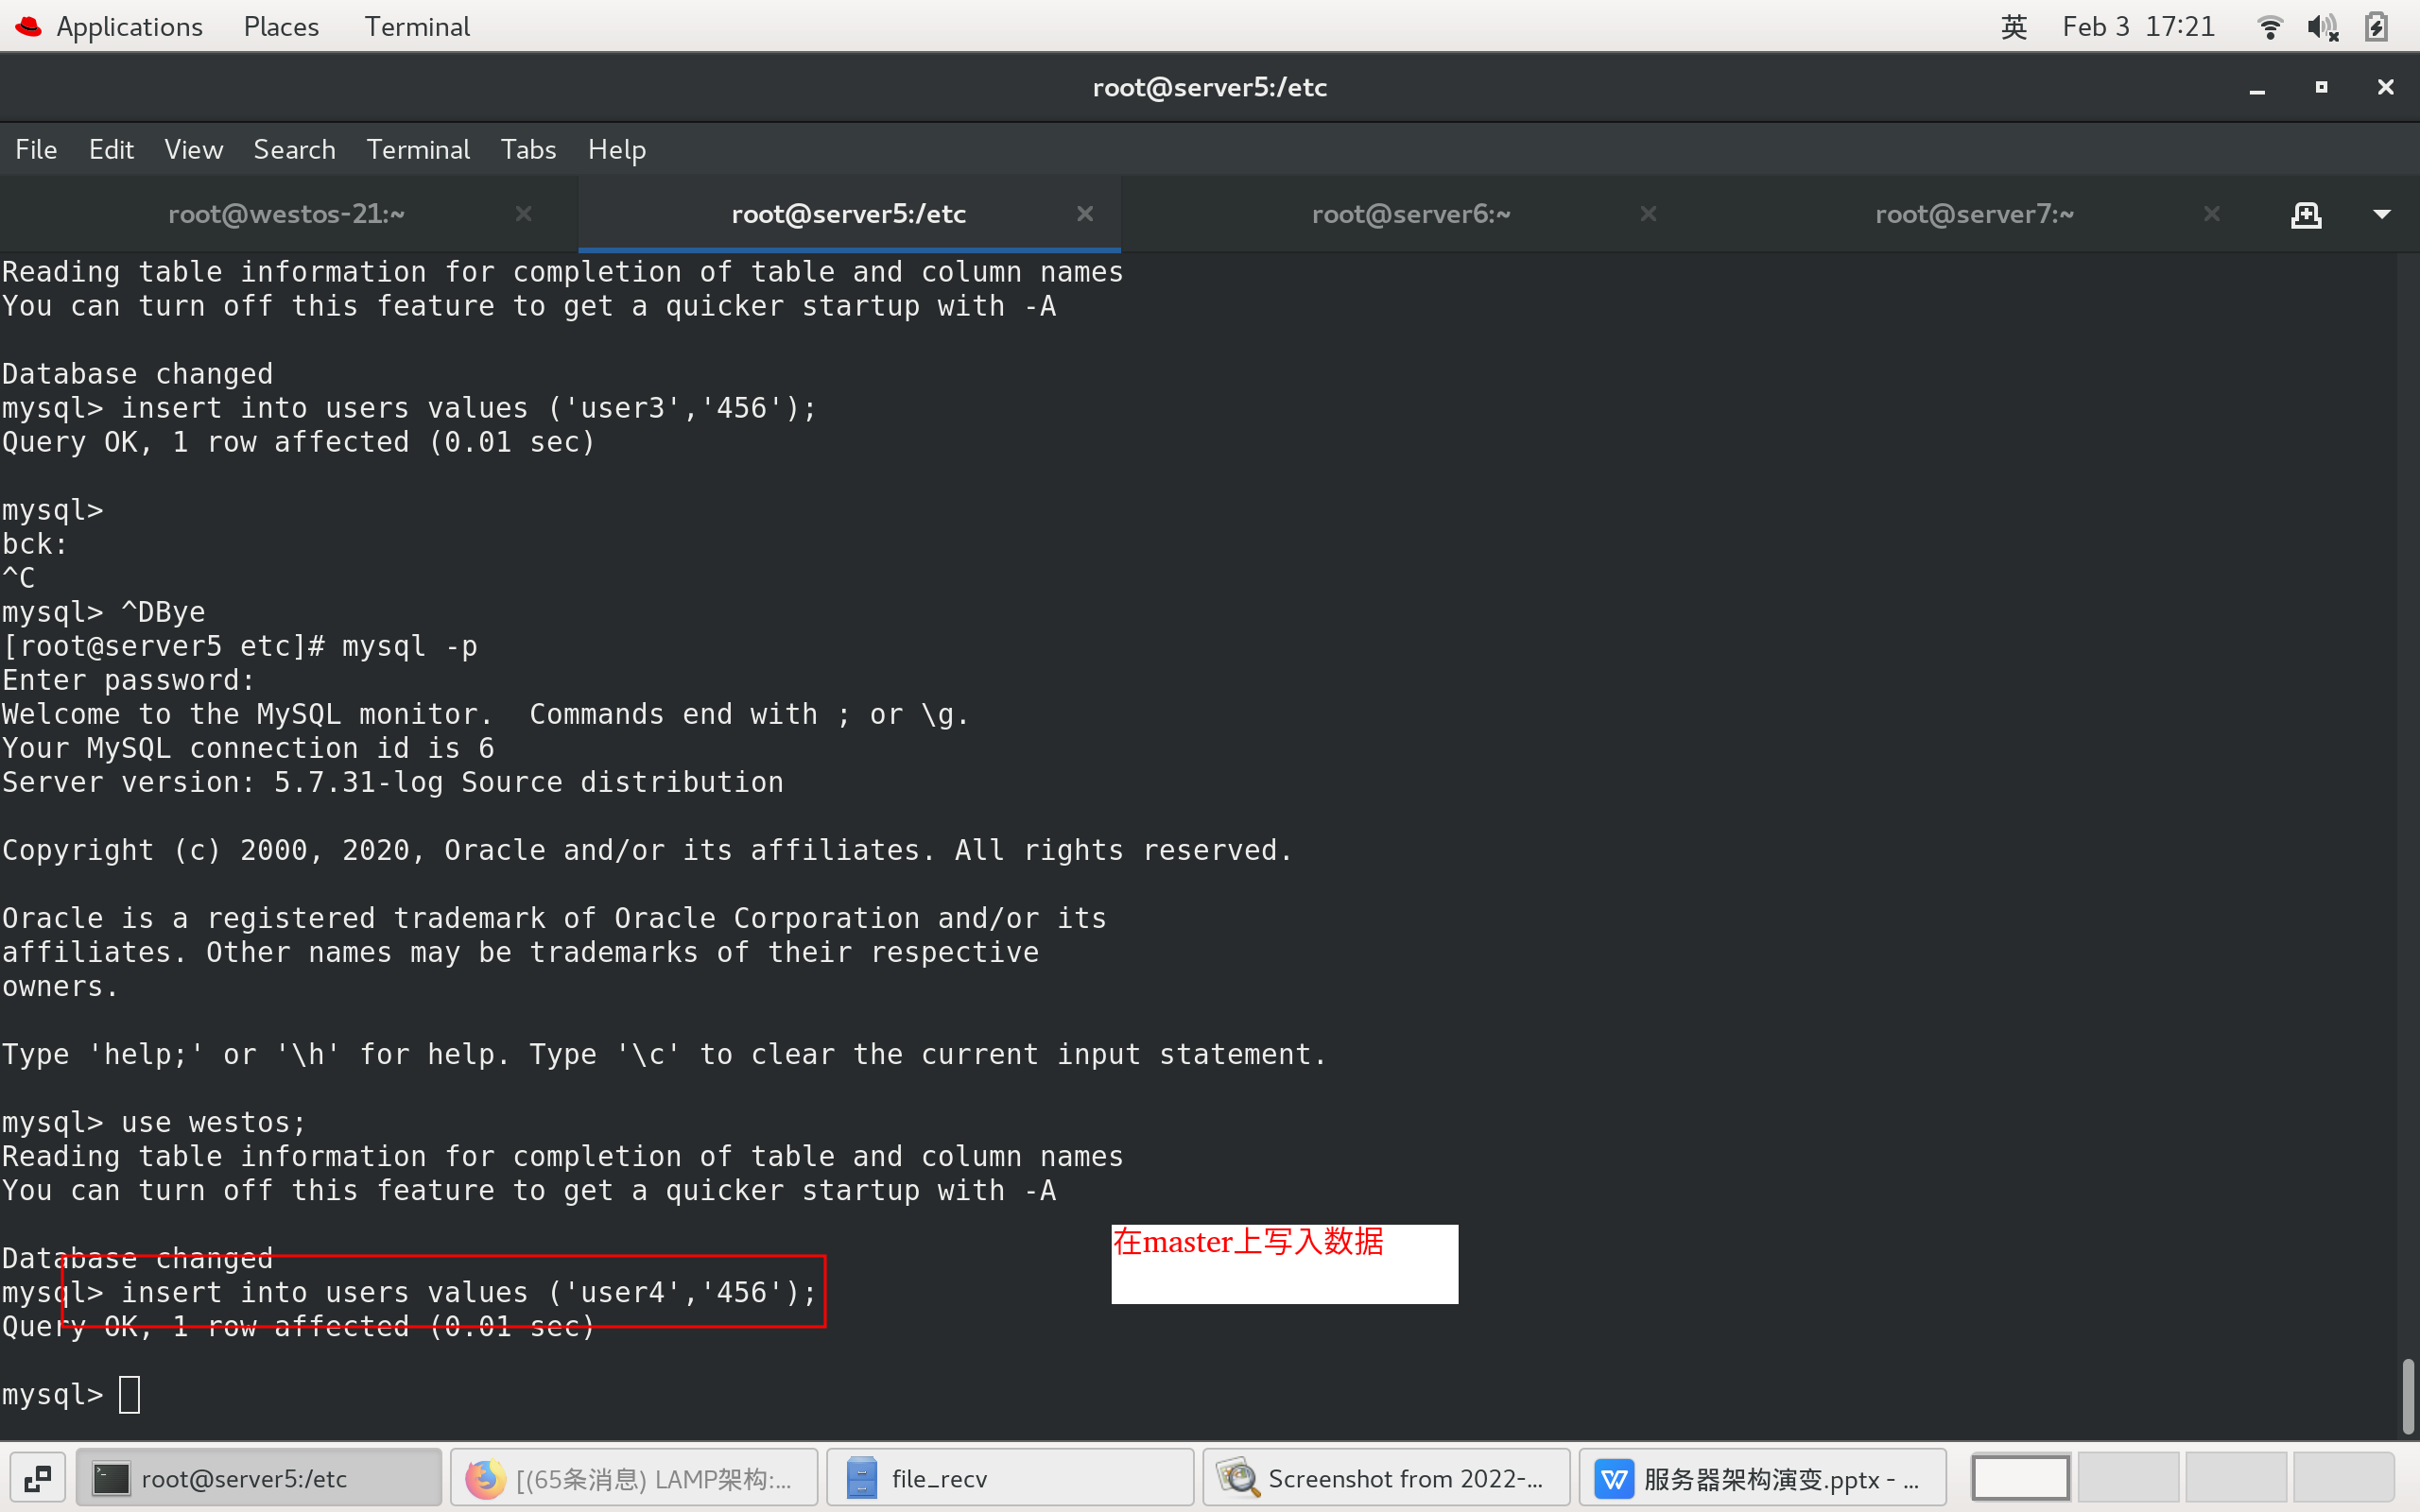Click the terminal scrollbar handle
Screen dimensions: 2420x1512
coord(2408,1395)
